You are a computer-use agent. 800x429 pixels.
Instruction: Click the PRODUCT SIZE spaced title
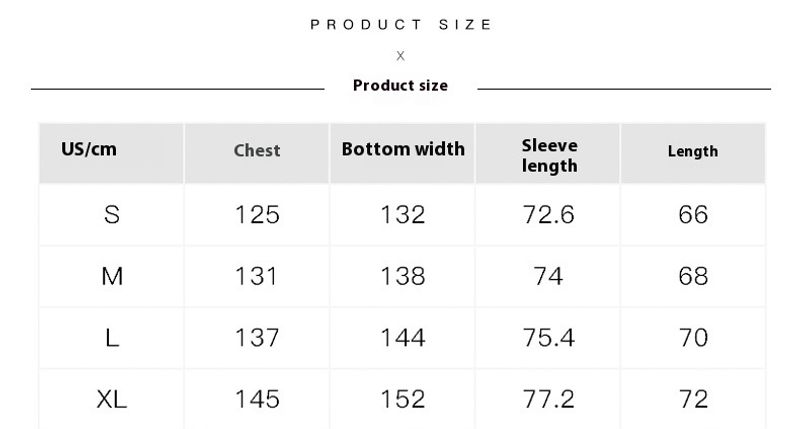pyautogui.click(x=401, y=24)
